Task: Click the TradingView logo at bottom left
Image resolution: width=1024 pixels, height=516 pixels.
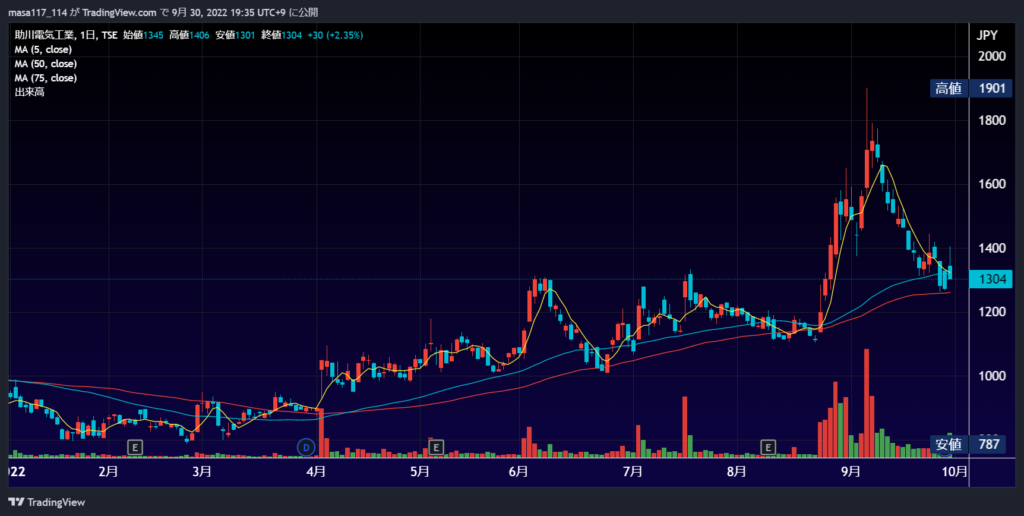Action: pyautogui.click(x=46, y=502)
